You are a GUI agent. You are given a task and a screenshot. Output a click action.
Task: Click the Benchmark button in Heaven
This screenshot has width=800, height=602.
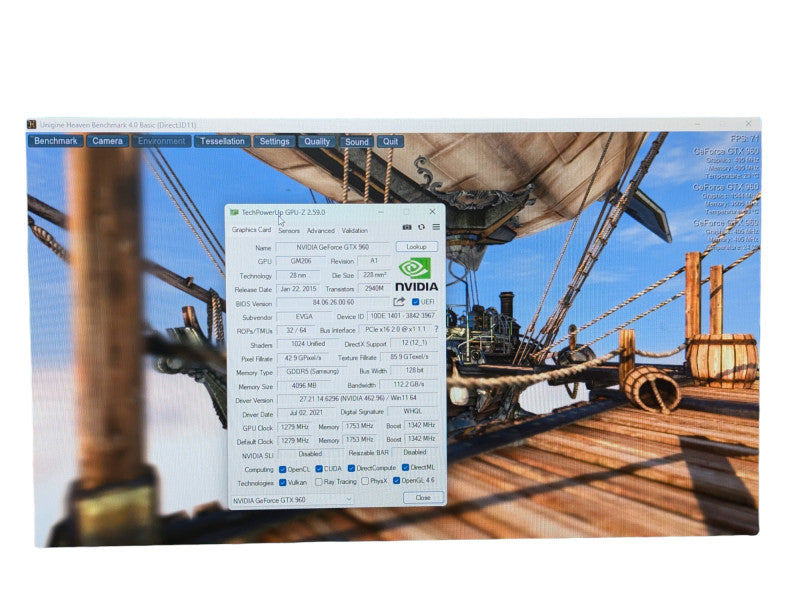click(56, 141)
